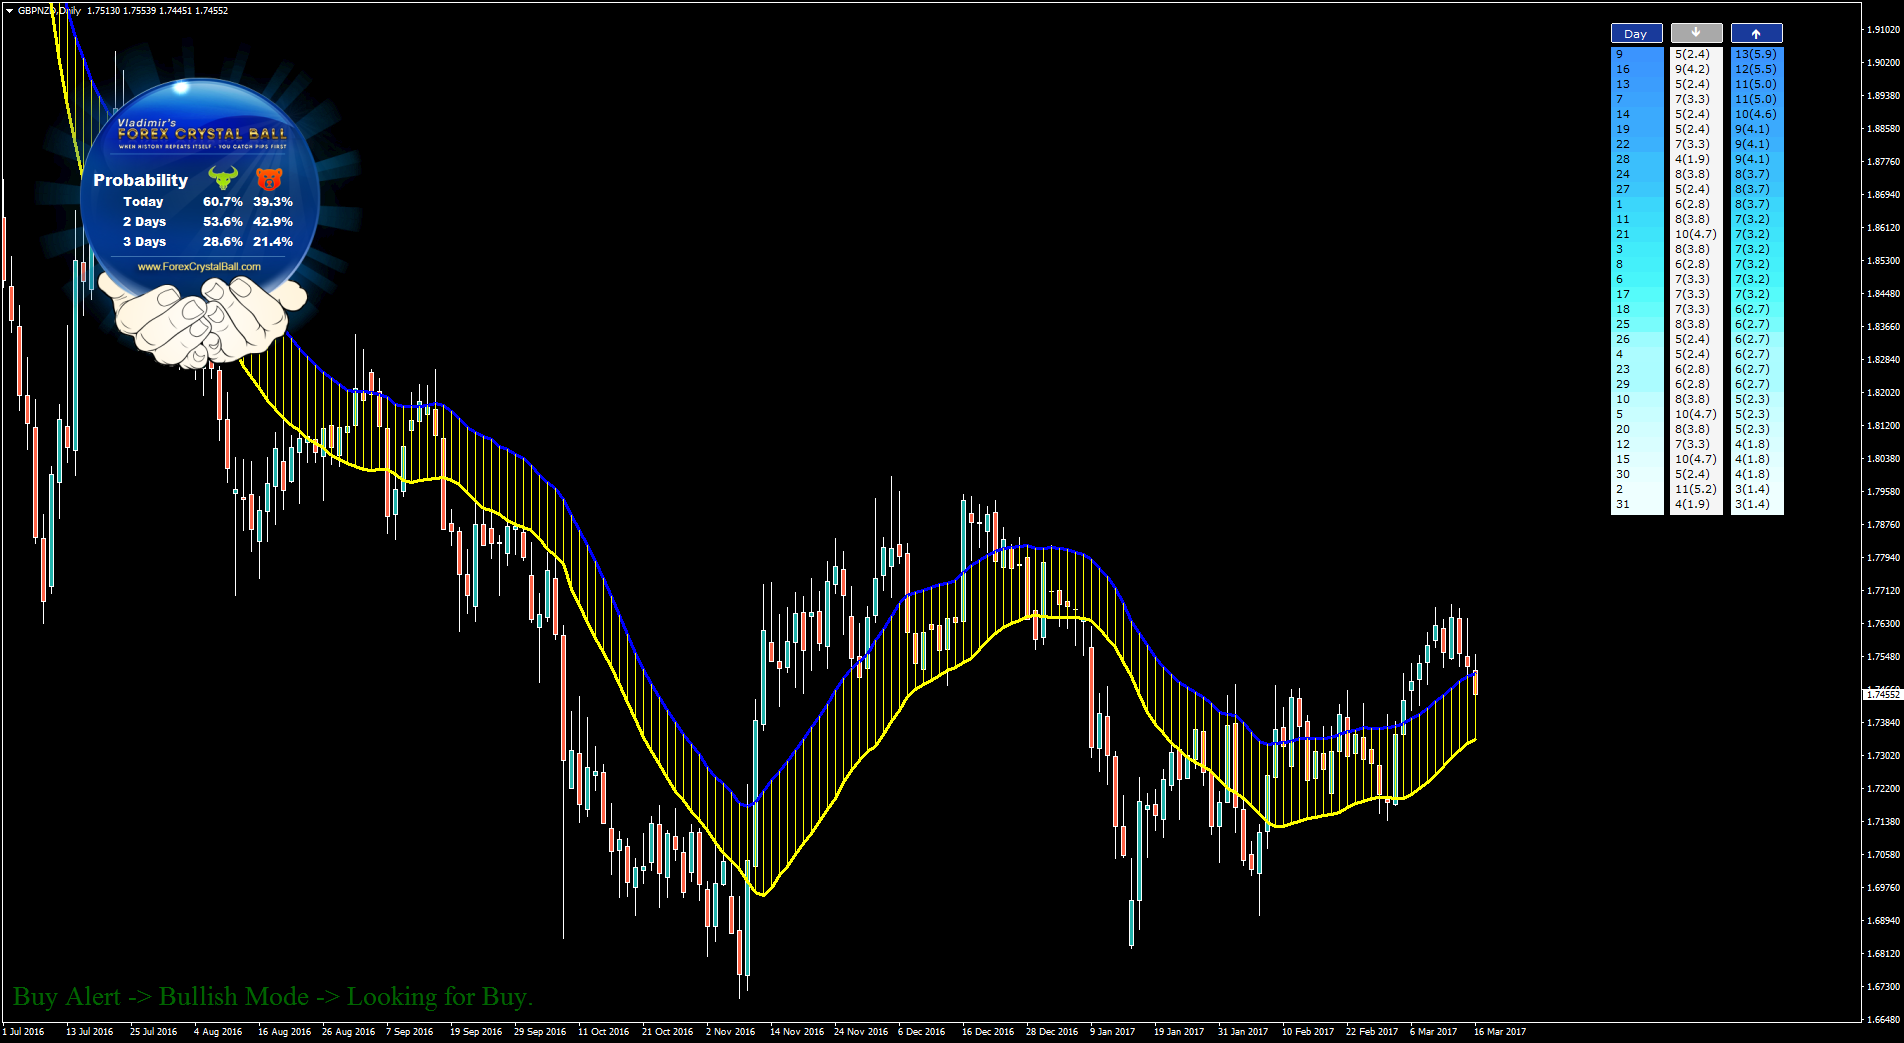Screen dimensions: 1904x1043
Task: Click the 1.91020 price scale level
Action: click(x=1882, y=30)
